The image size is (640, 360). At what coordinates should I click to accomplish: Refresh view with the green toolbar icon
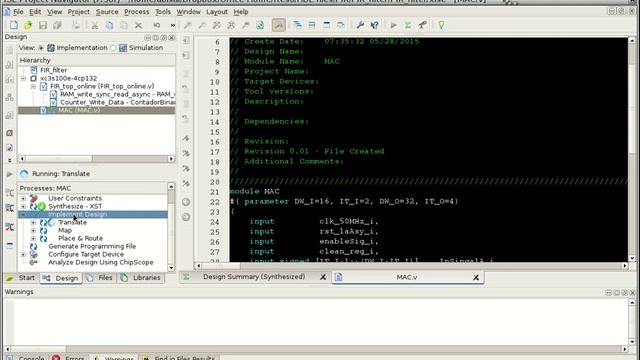point(260,25)
